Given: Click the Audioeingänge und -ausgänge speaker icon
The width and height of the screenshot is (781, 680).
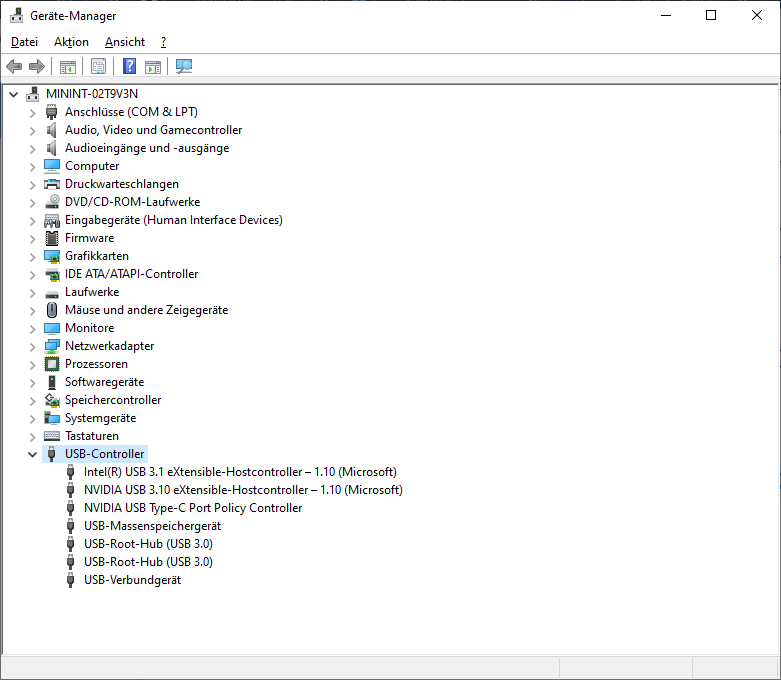Looking at the screenshot, I should click(51, 148).
